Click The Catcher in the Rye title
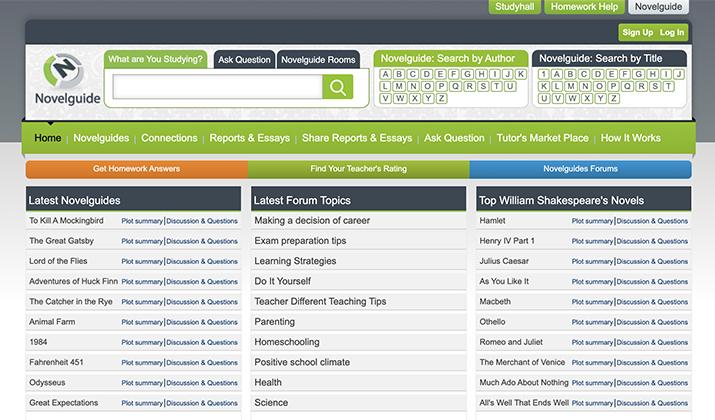715x420 pixels. 71,301
